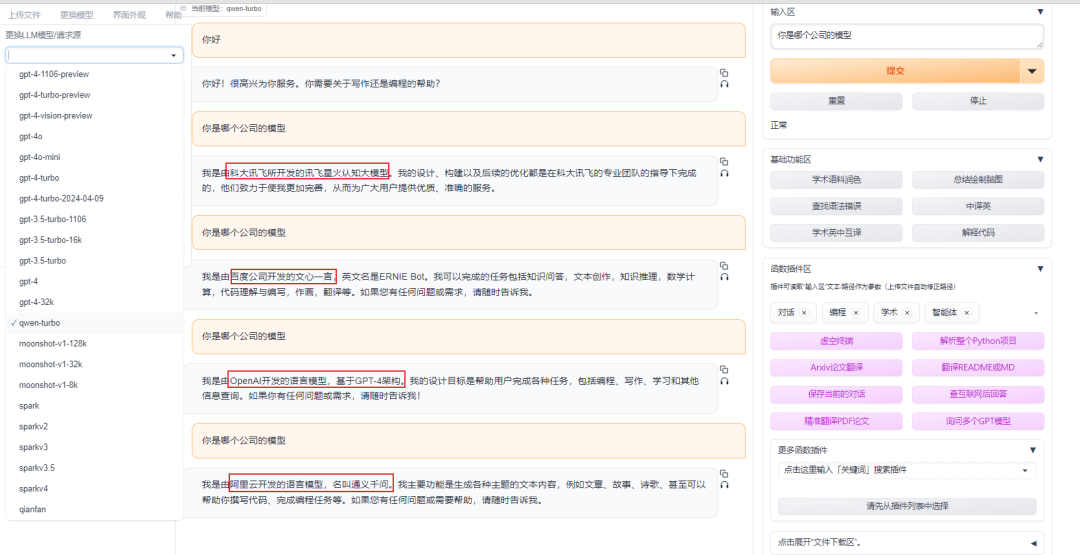
Task: Remove the 学术 plugin tag
Action: [906, 313]
